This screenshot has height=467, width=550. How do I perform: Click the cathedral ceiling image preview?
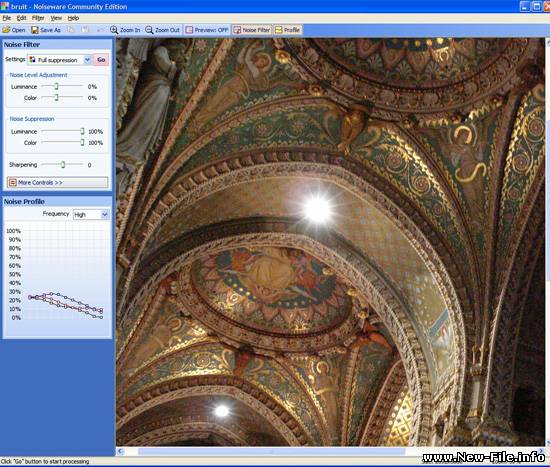330,242
